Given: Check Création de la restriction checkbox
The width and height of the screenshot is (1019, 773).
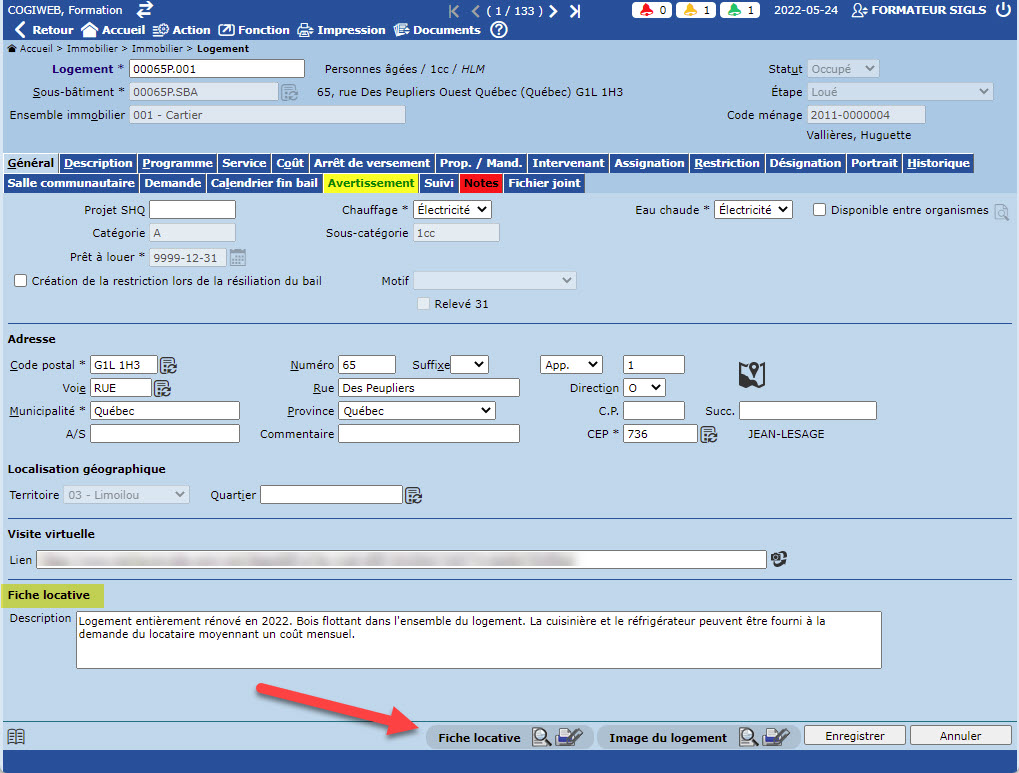Looking at the screenshot, I should (20, 281).
